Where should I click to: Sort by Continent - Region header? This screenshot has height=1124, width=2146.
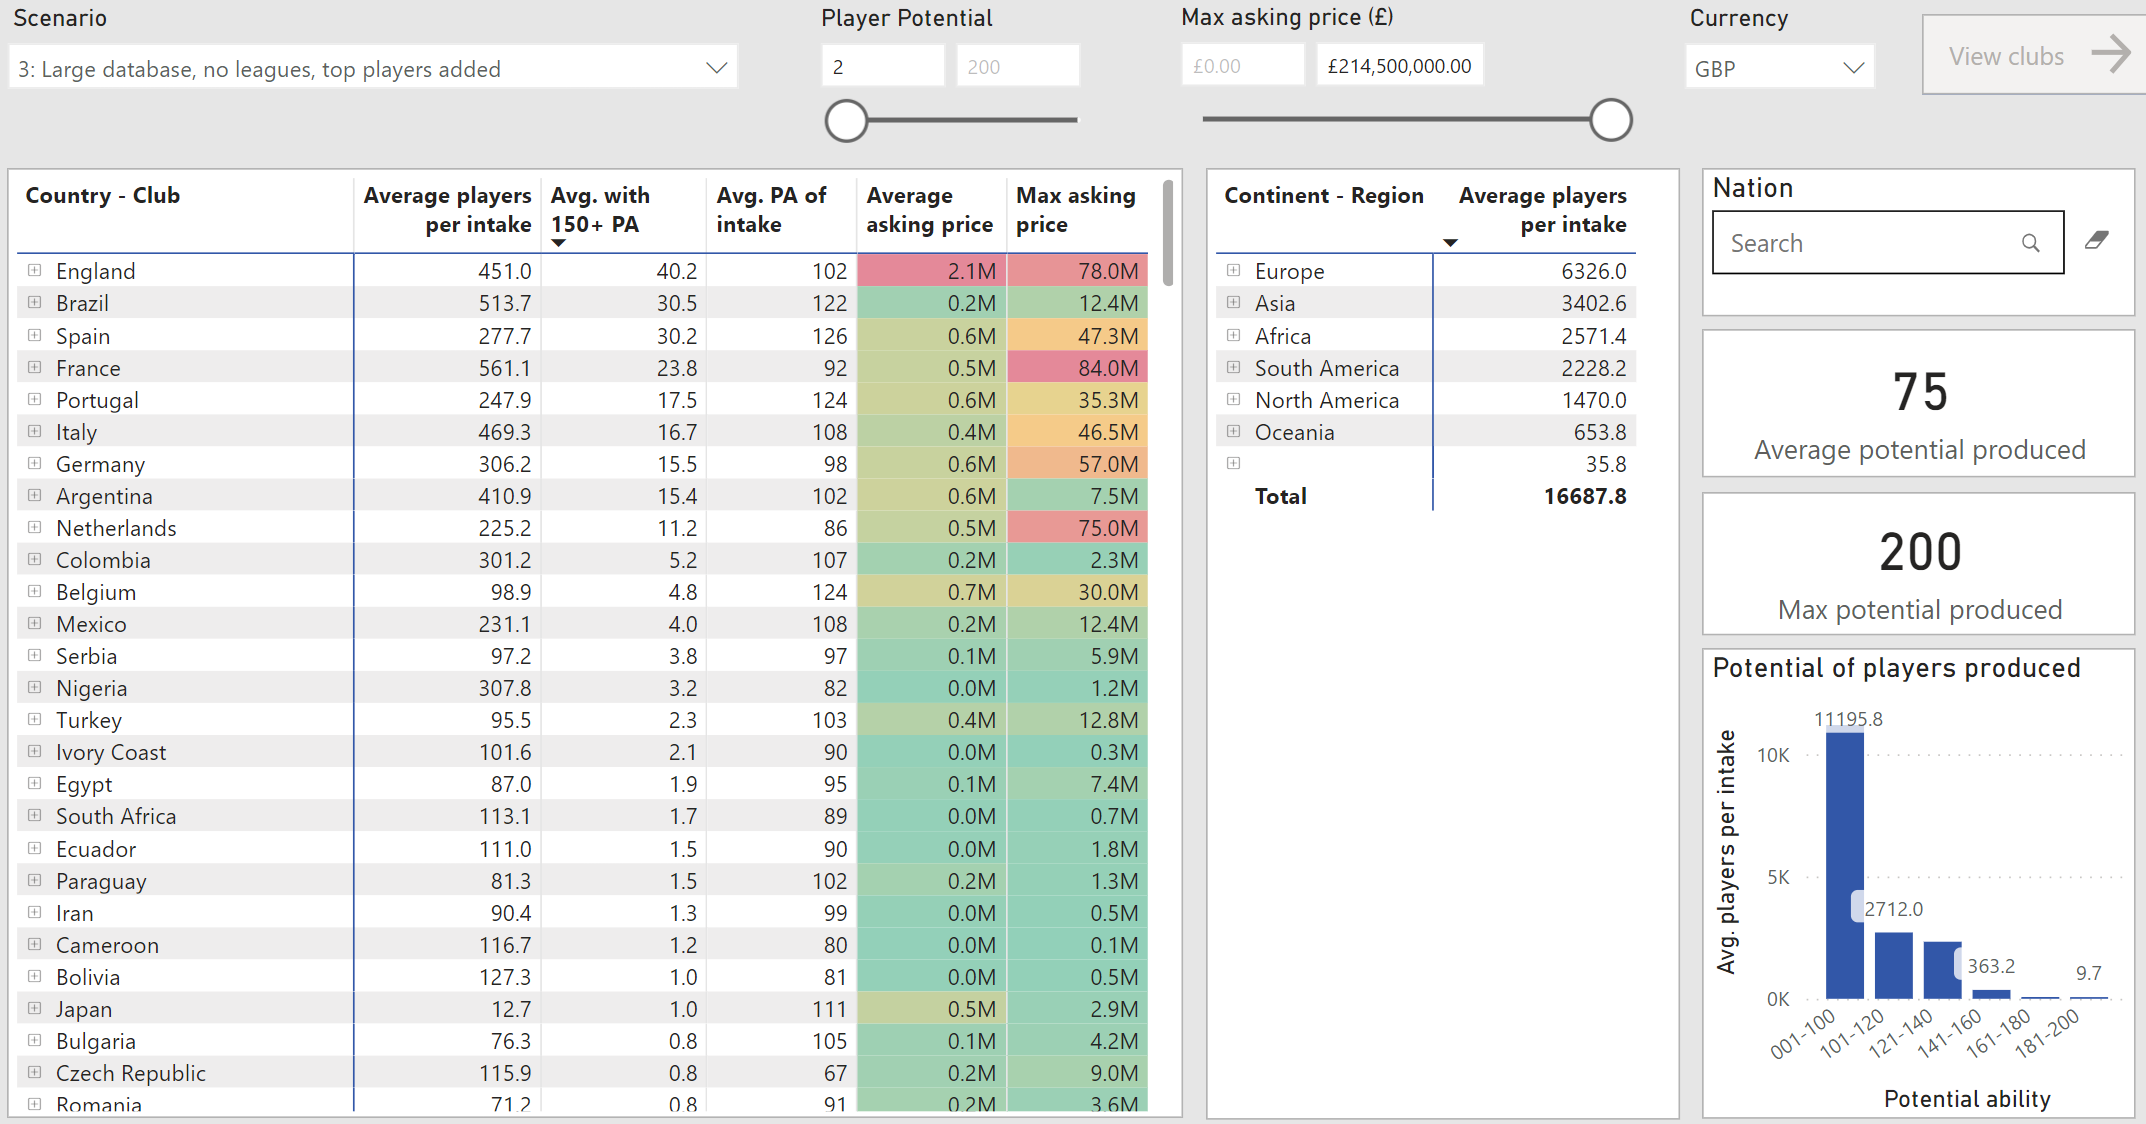click(1324, 195)
